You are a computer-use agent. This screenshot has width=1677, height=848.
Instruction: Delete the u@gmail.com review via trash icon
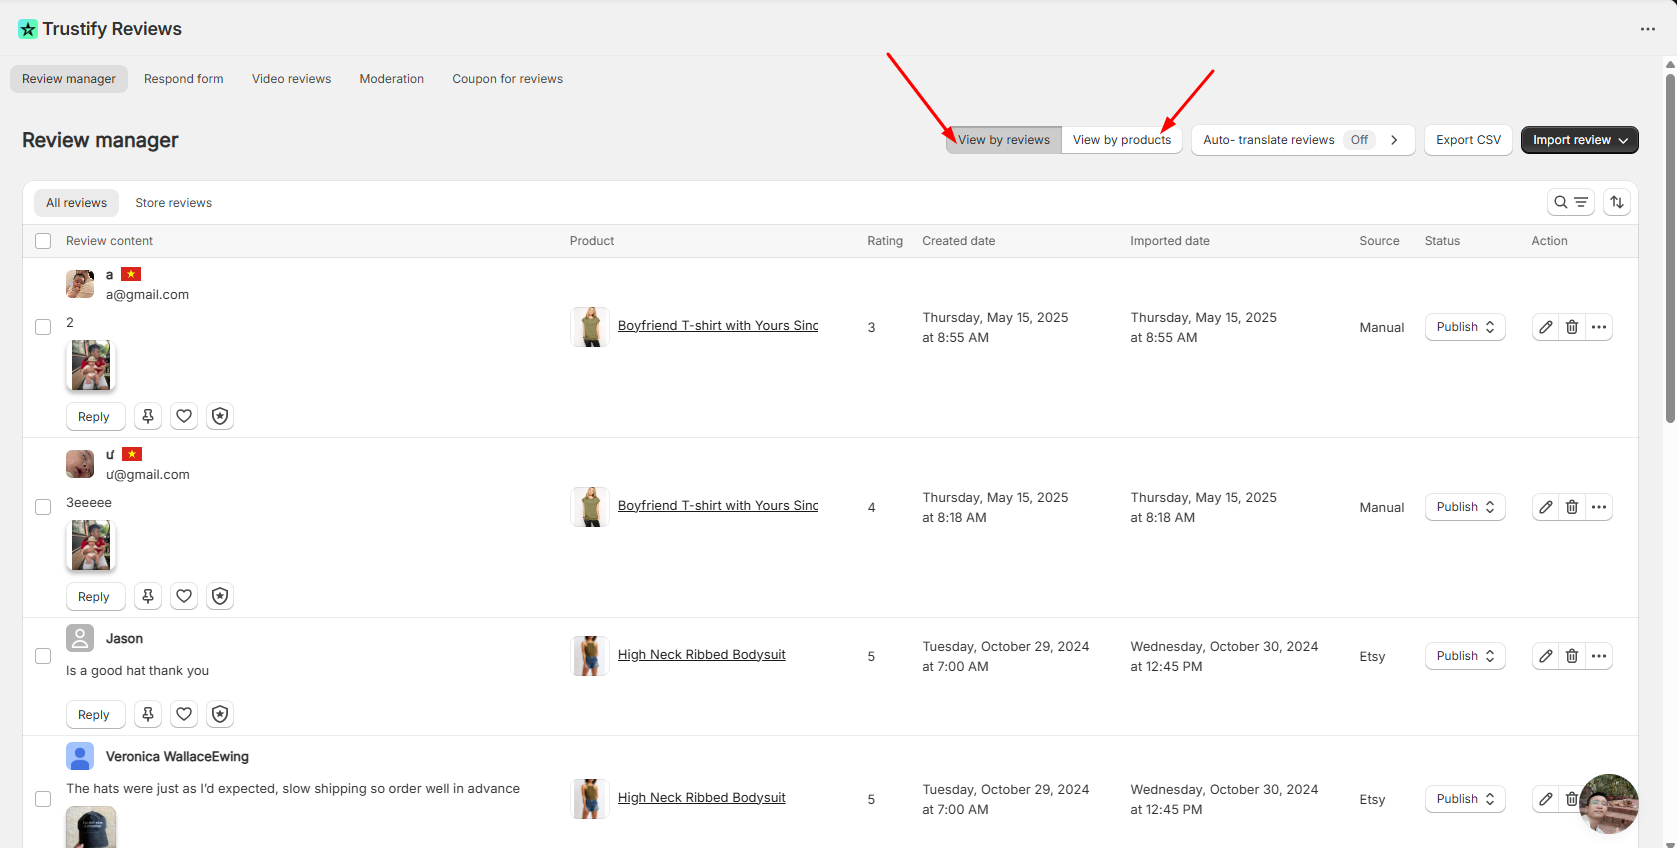click(1571, 507)
